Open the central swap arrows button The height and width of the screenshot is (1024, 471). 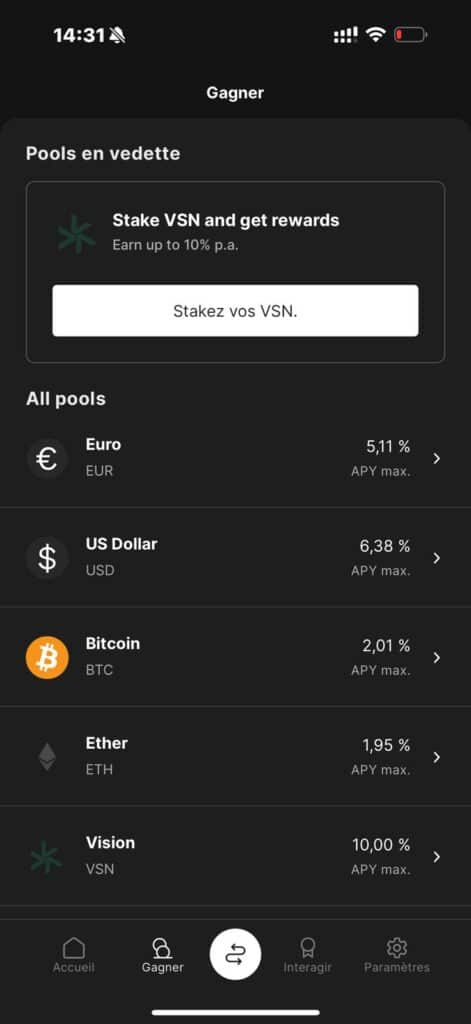pos(235,954)
